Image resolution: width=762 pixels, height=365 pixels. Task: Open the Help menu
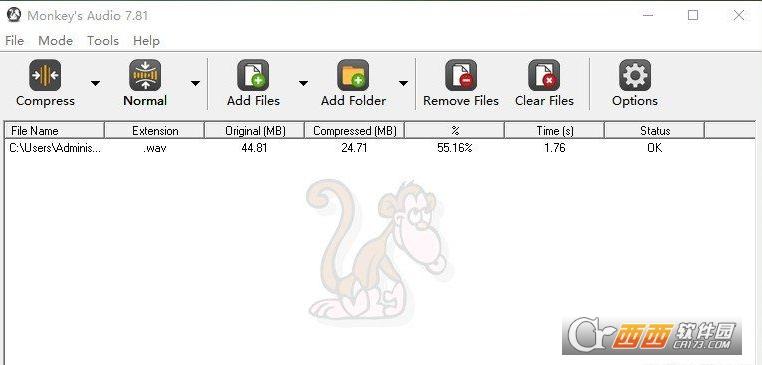click(146, 41)
